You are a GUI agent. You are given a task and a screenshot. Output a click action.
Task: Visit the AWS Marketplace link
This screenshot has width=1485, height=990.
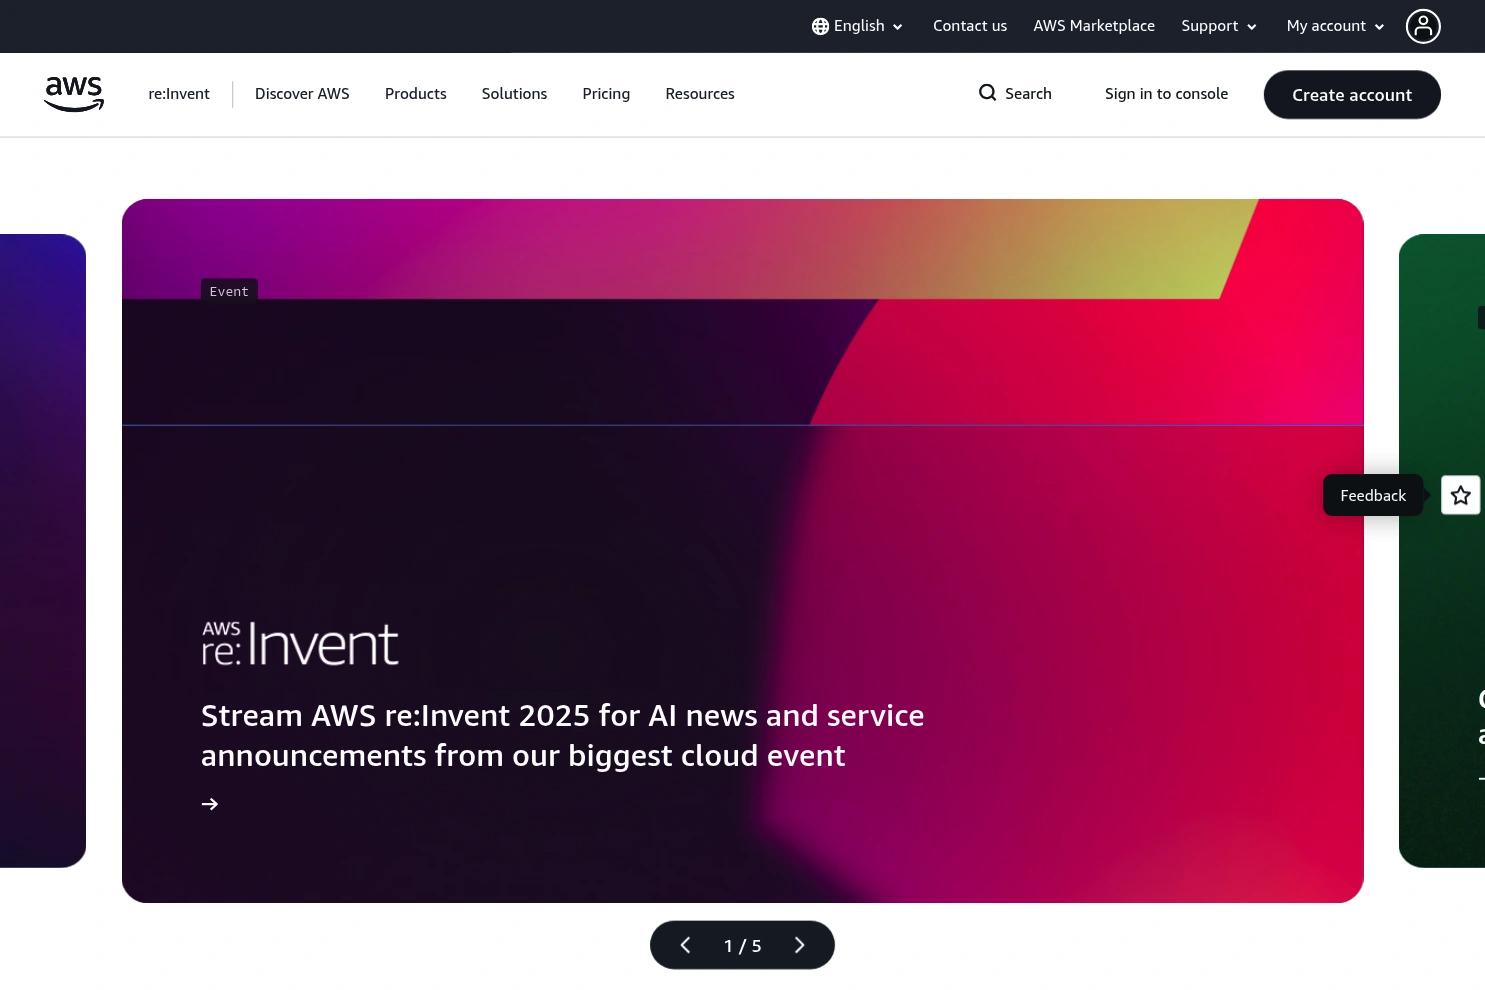(1094, 26)
